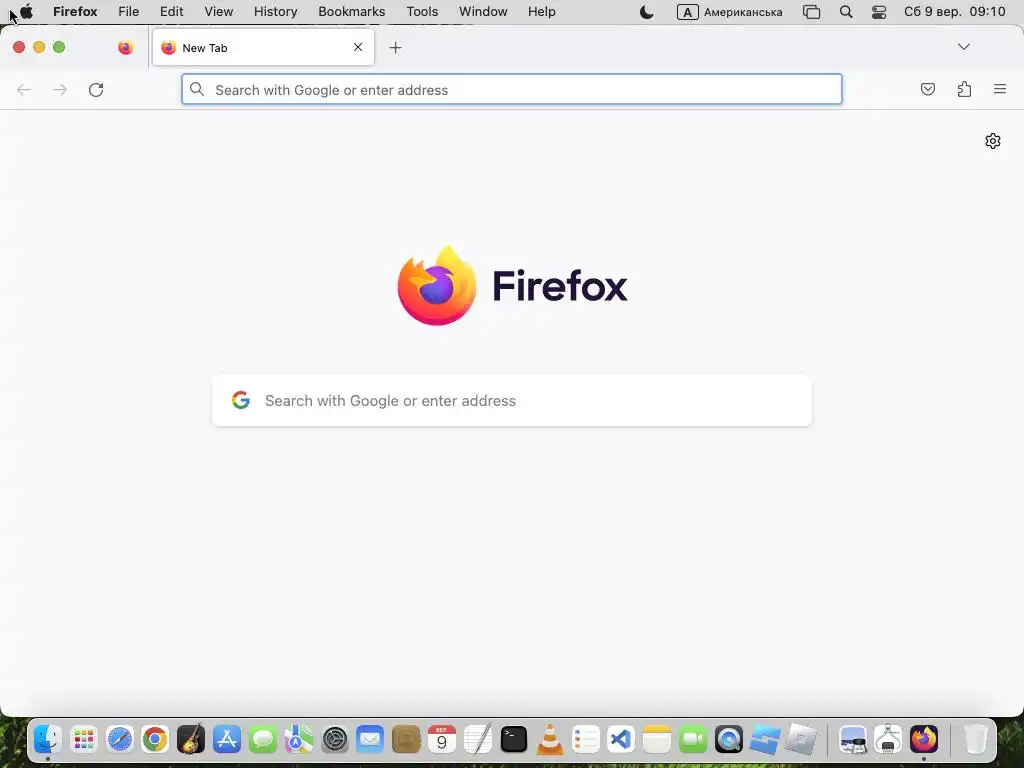Open Reminders from the Dock
The image size is (1024, 768).
tap(586, 740)
